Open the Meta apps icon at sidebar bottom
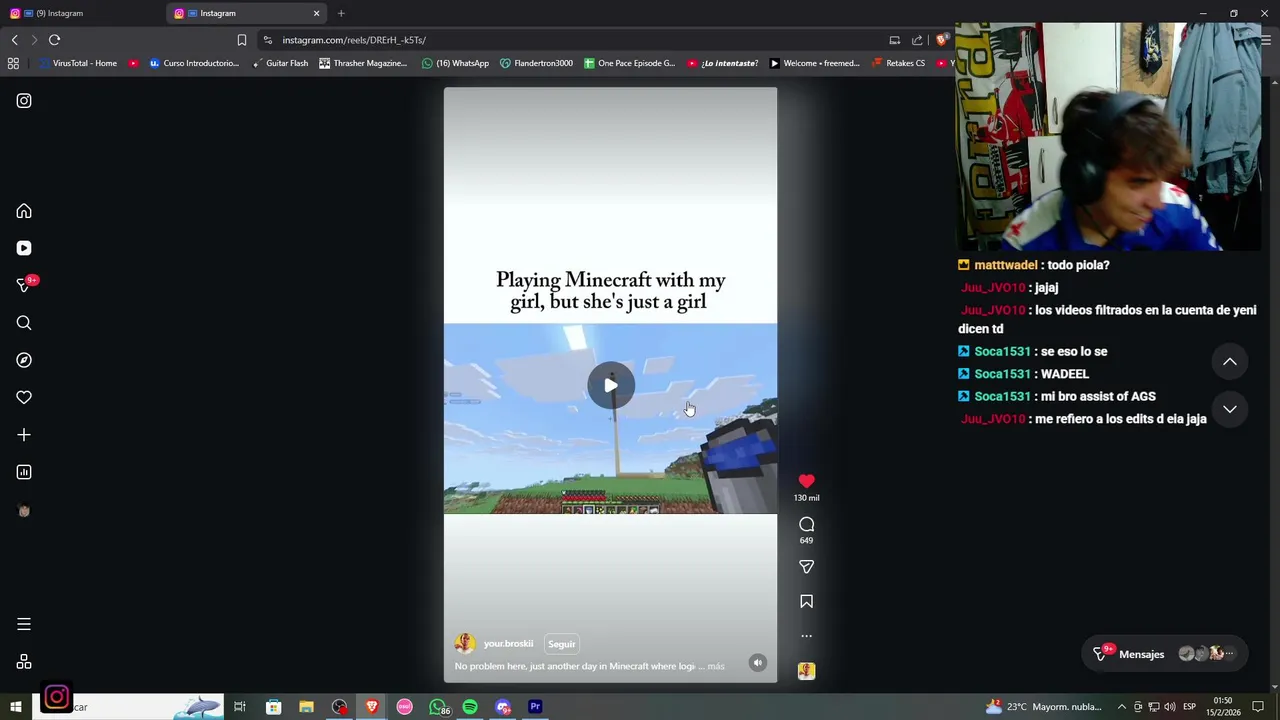This screenshot has width=1280, height=720. click(24, 662)
